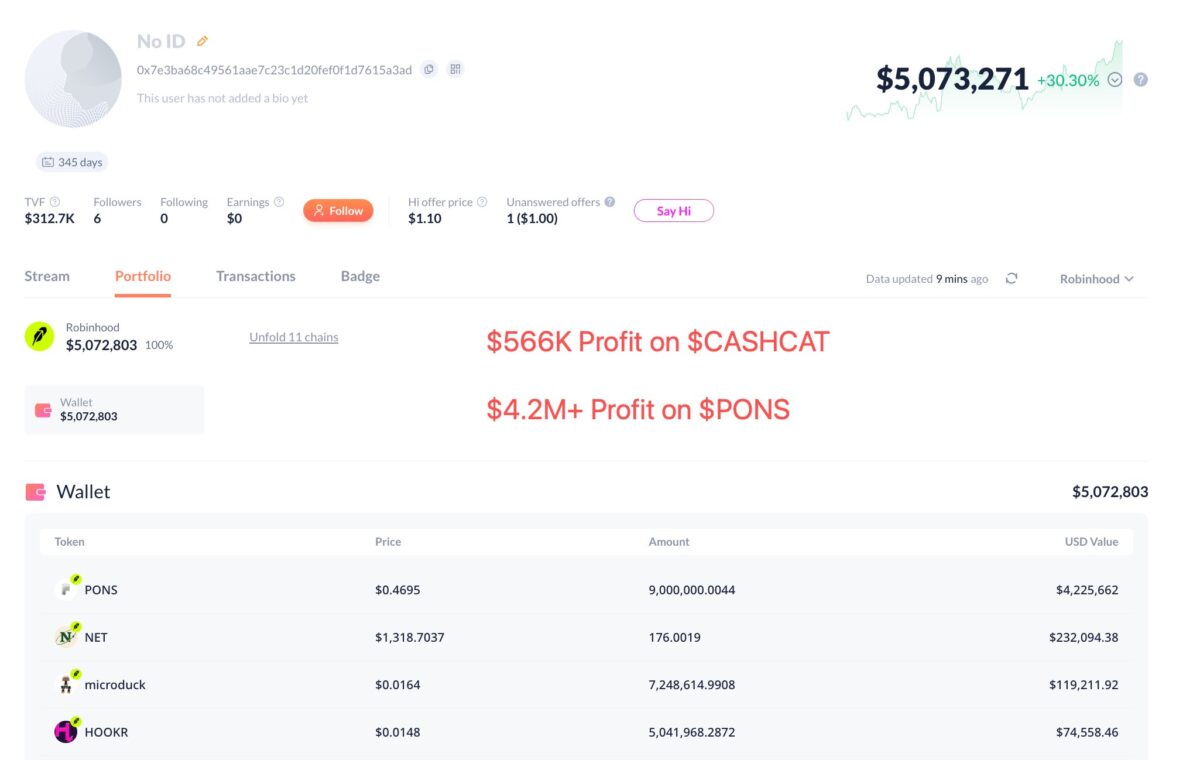Click the pencil edit icon beside No ID

tap(202, 41)
